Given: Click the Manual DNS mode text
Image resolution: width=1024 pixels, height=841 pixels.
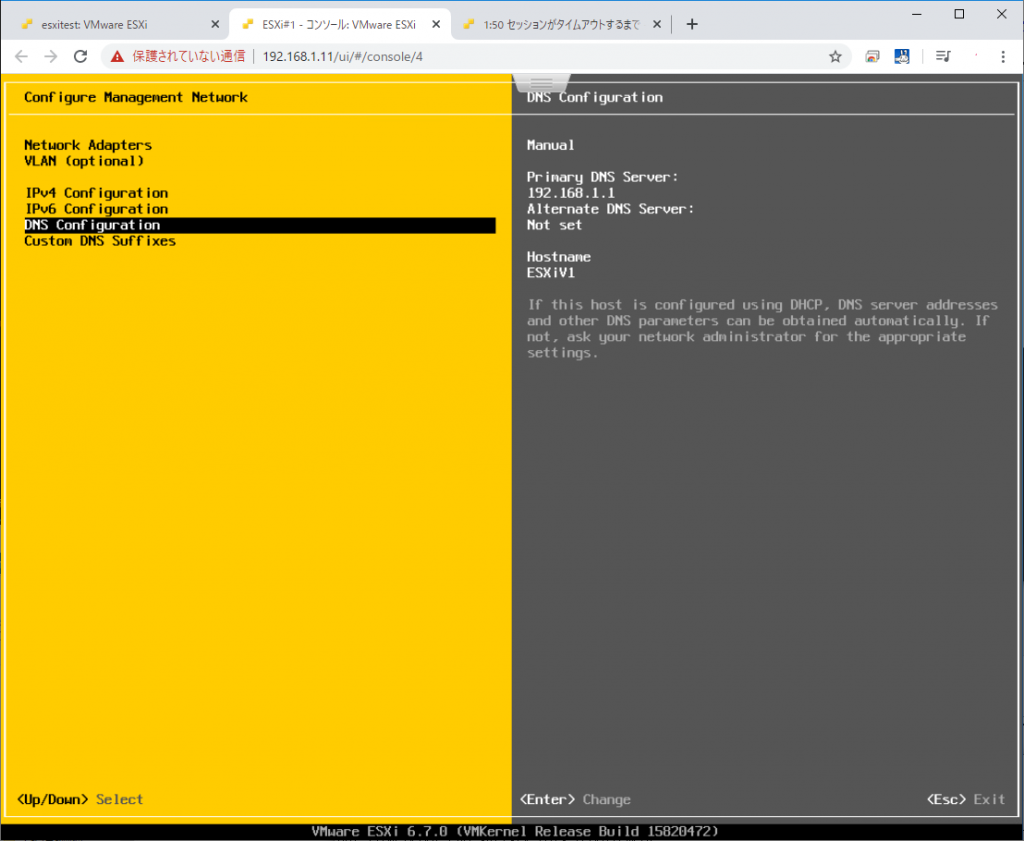Looking at the screenshot, I should [x=551, y=145].
